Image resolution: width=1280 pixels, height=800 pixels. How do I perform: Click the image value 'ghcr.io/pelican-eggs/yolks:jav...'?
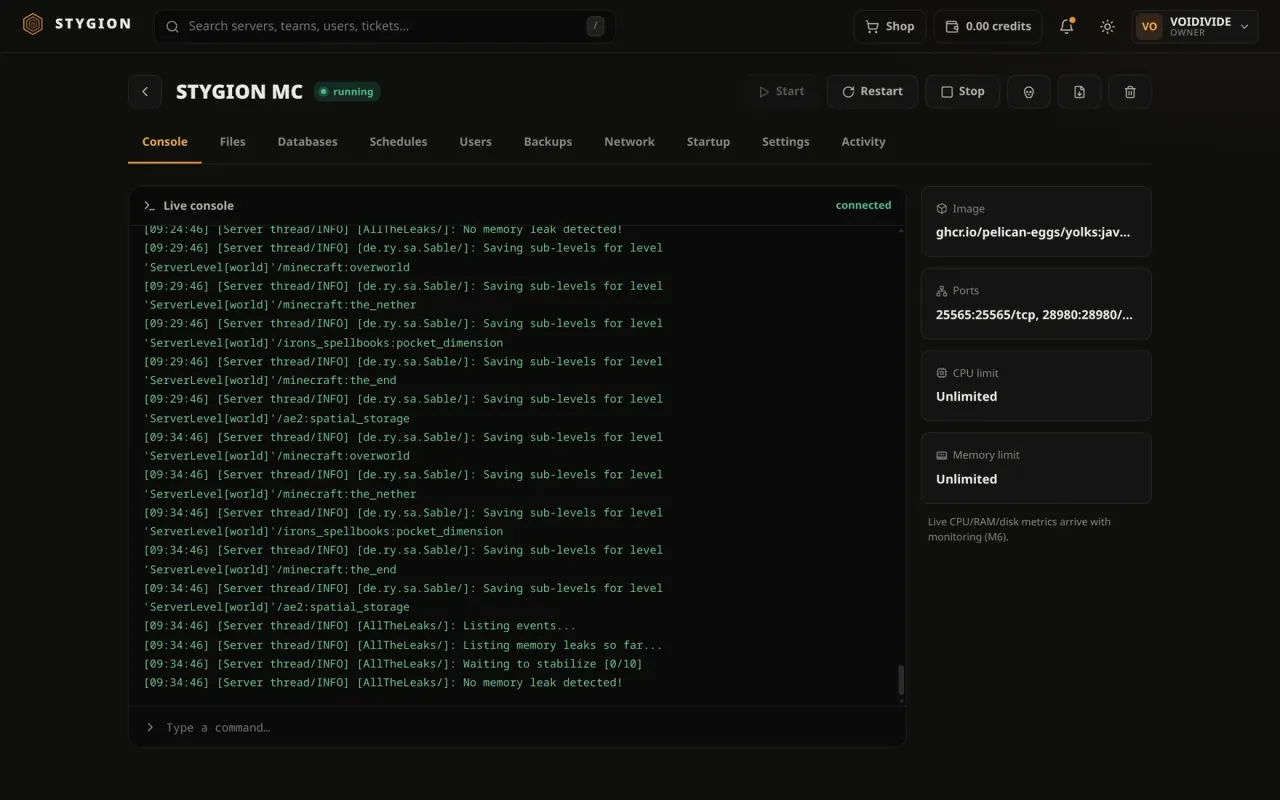pyautogui.click(x=1033, y=232)
